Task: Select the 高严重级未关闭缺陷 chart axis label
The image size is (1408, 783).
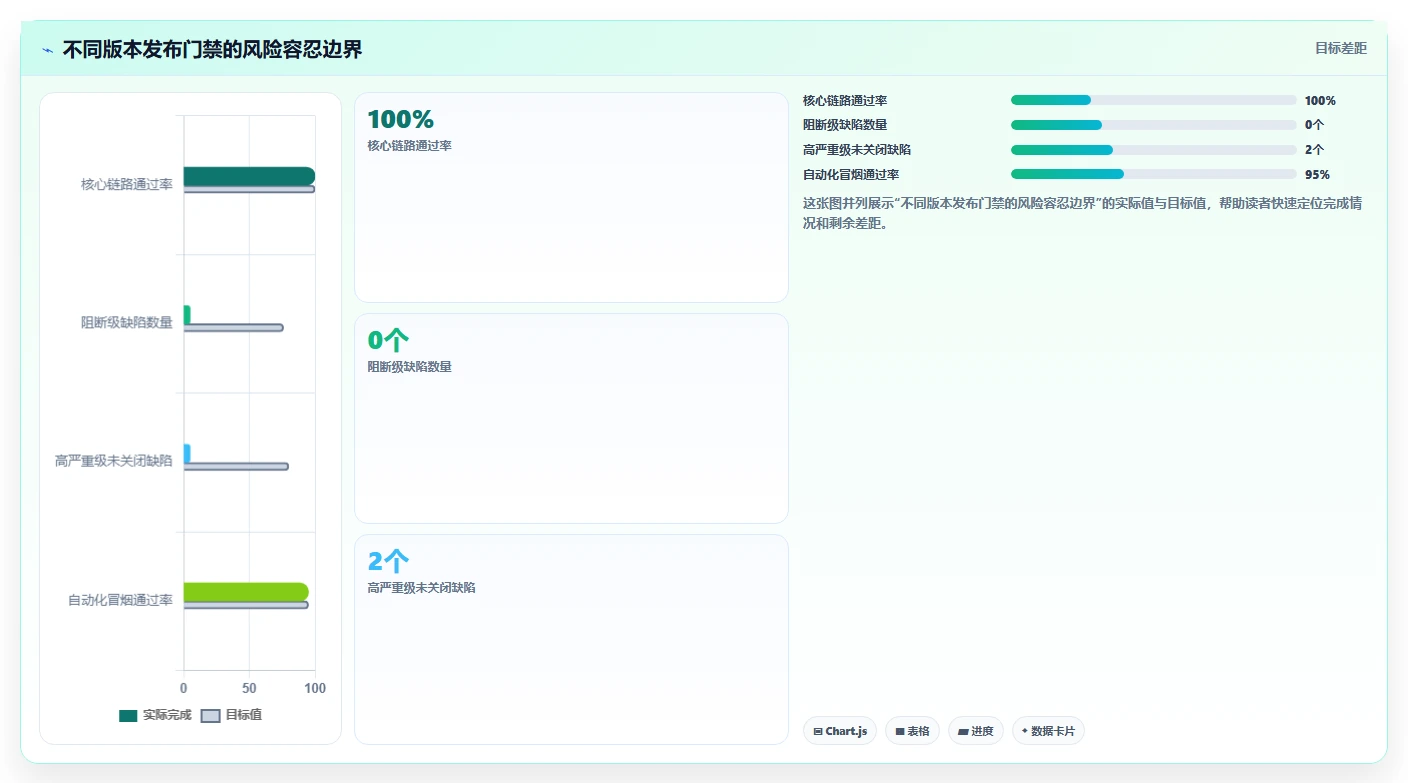Action: point(114,462)
